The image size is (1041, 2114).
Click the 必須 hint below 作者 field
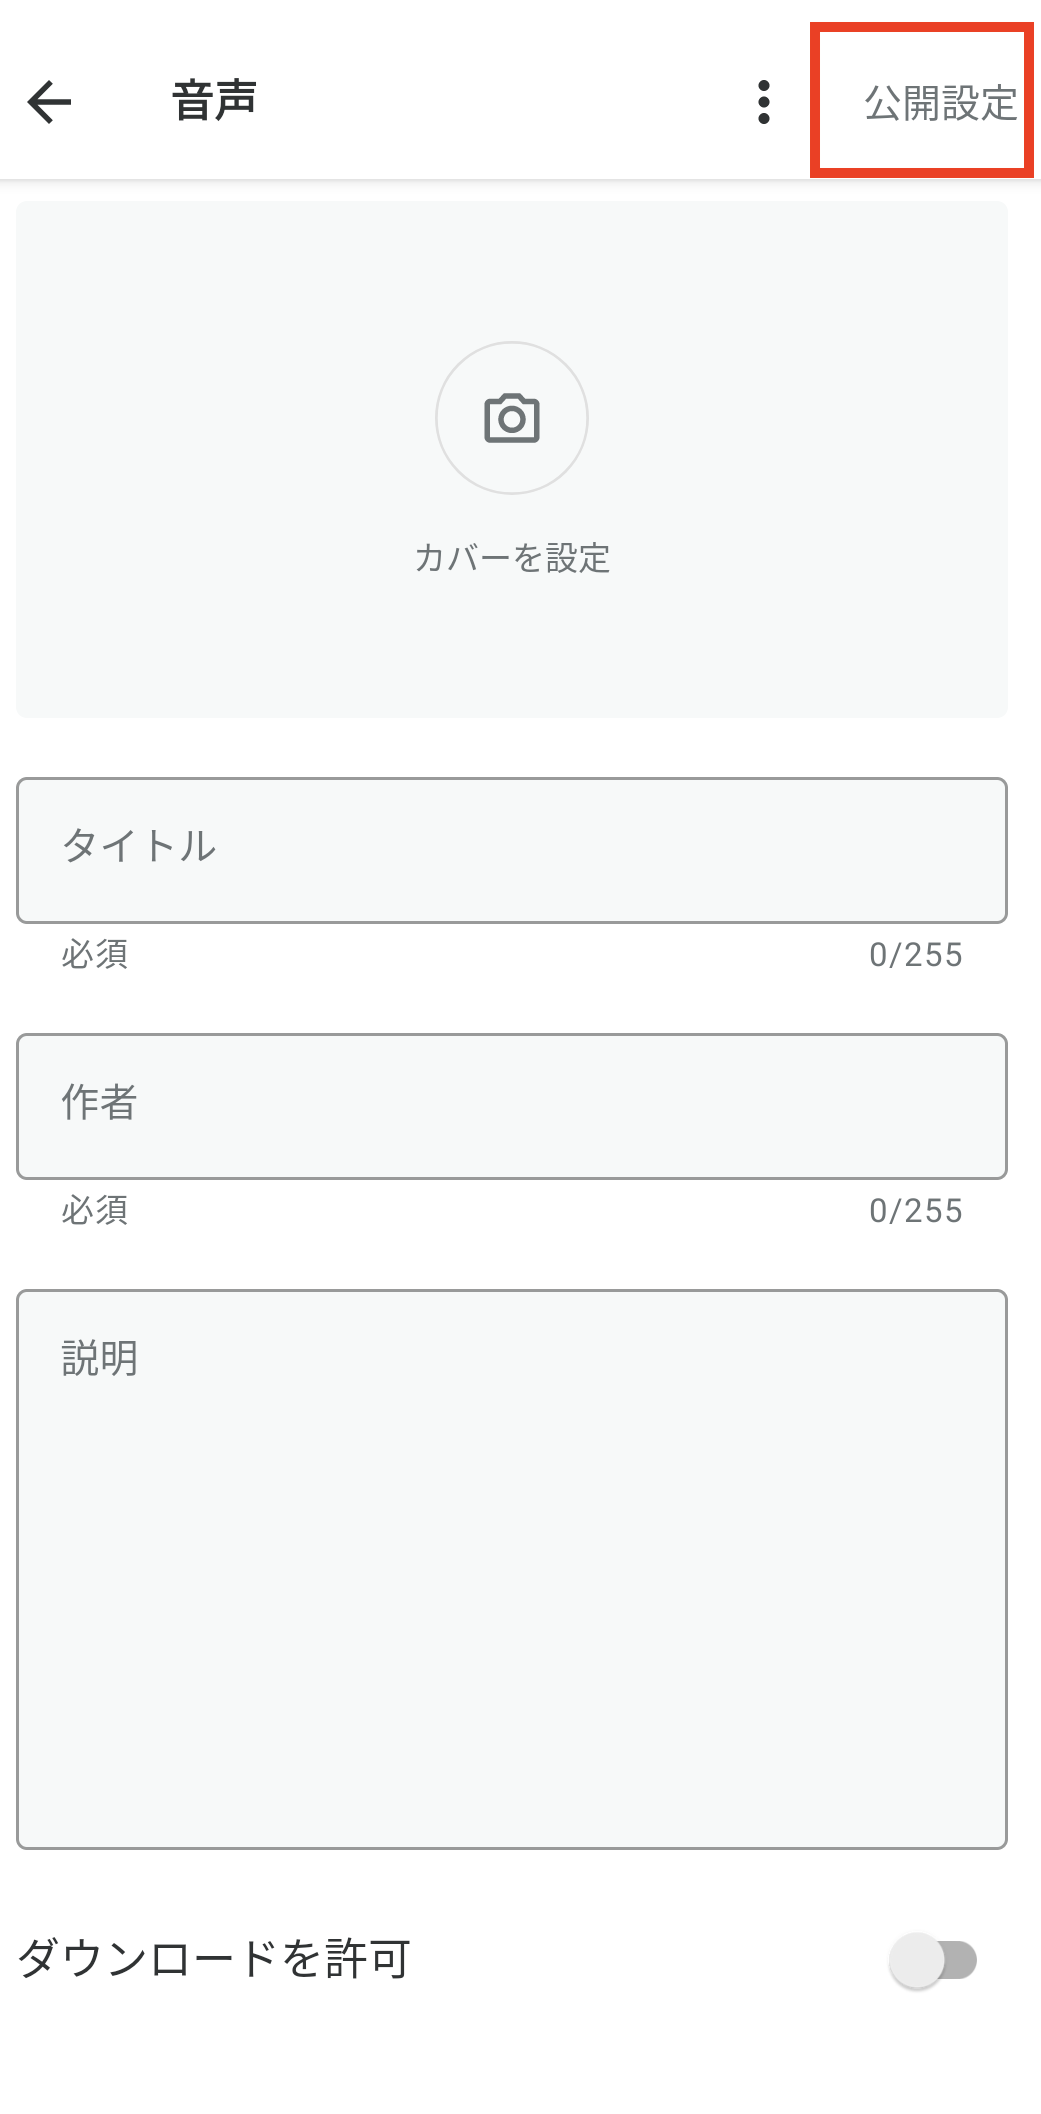point(95,1210)
